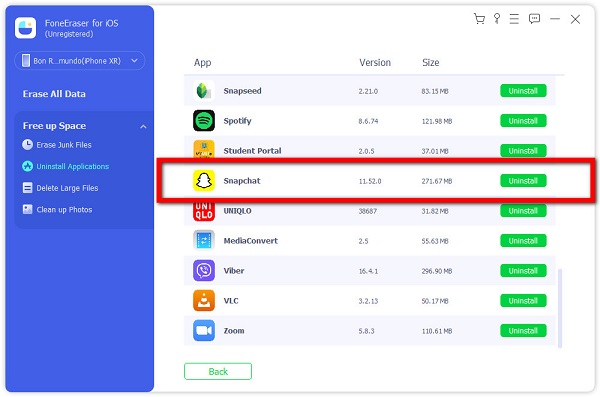
Task: Close the FoneEraser window
Action: [575, 19]
